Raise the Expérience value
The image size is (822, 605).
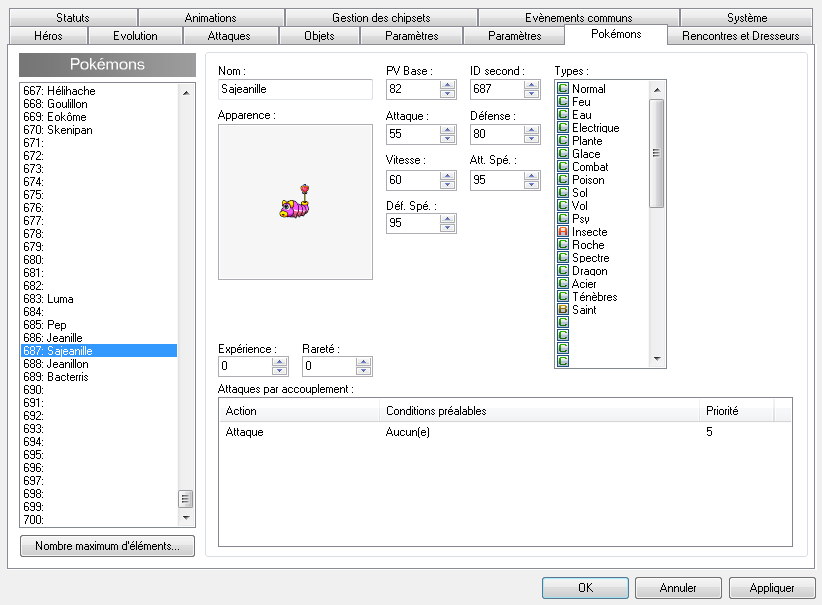279,362
